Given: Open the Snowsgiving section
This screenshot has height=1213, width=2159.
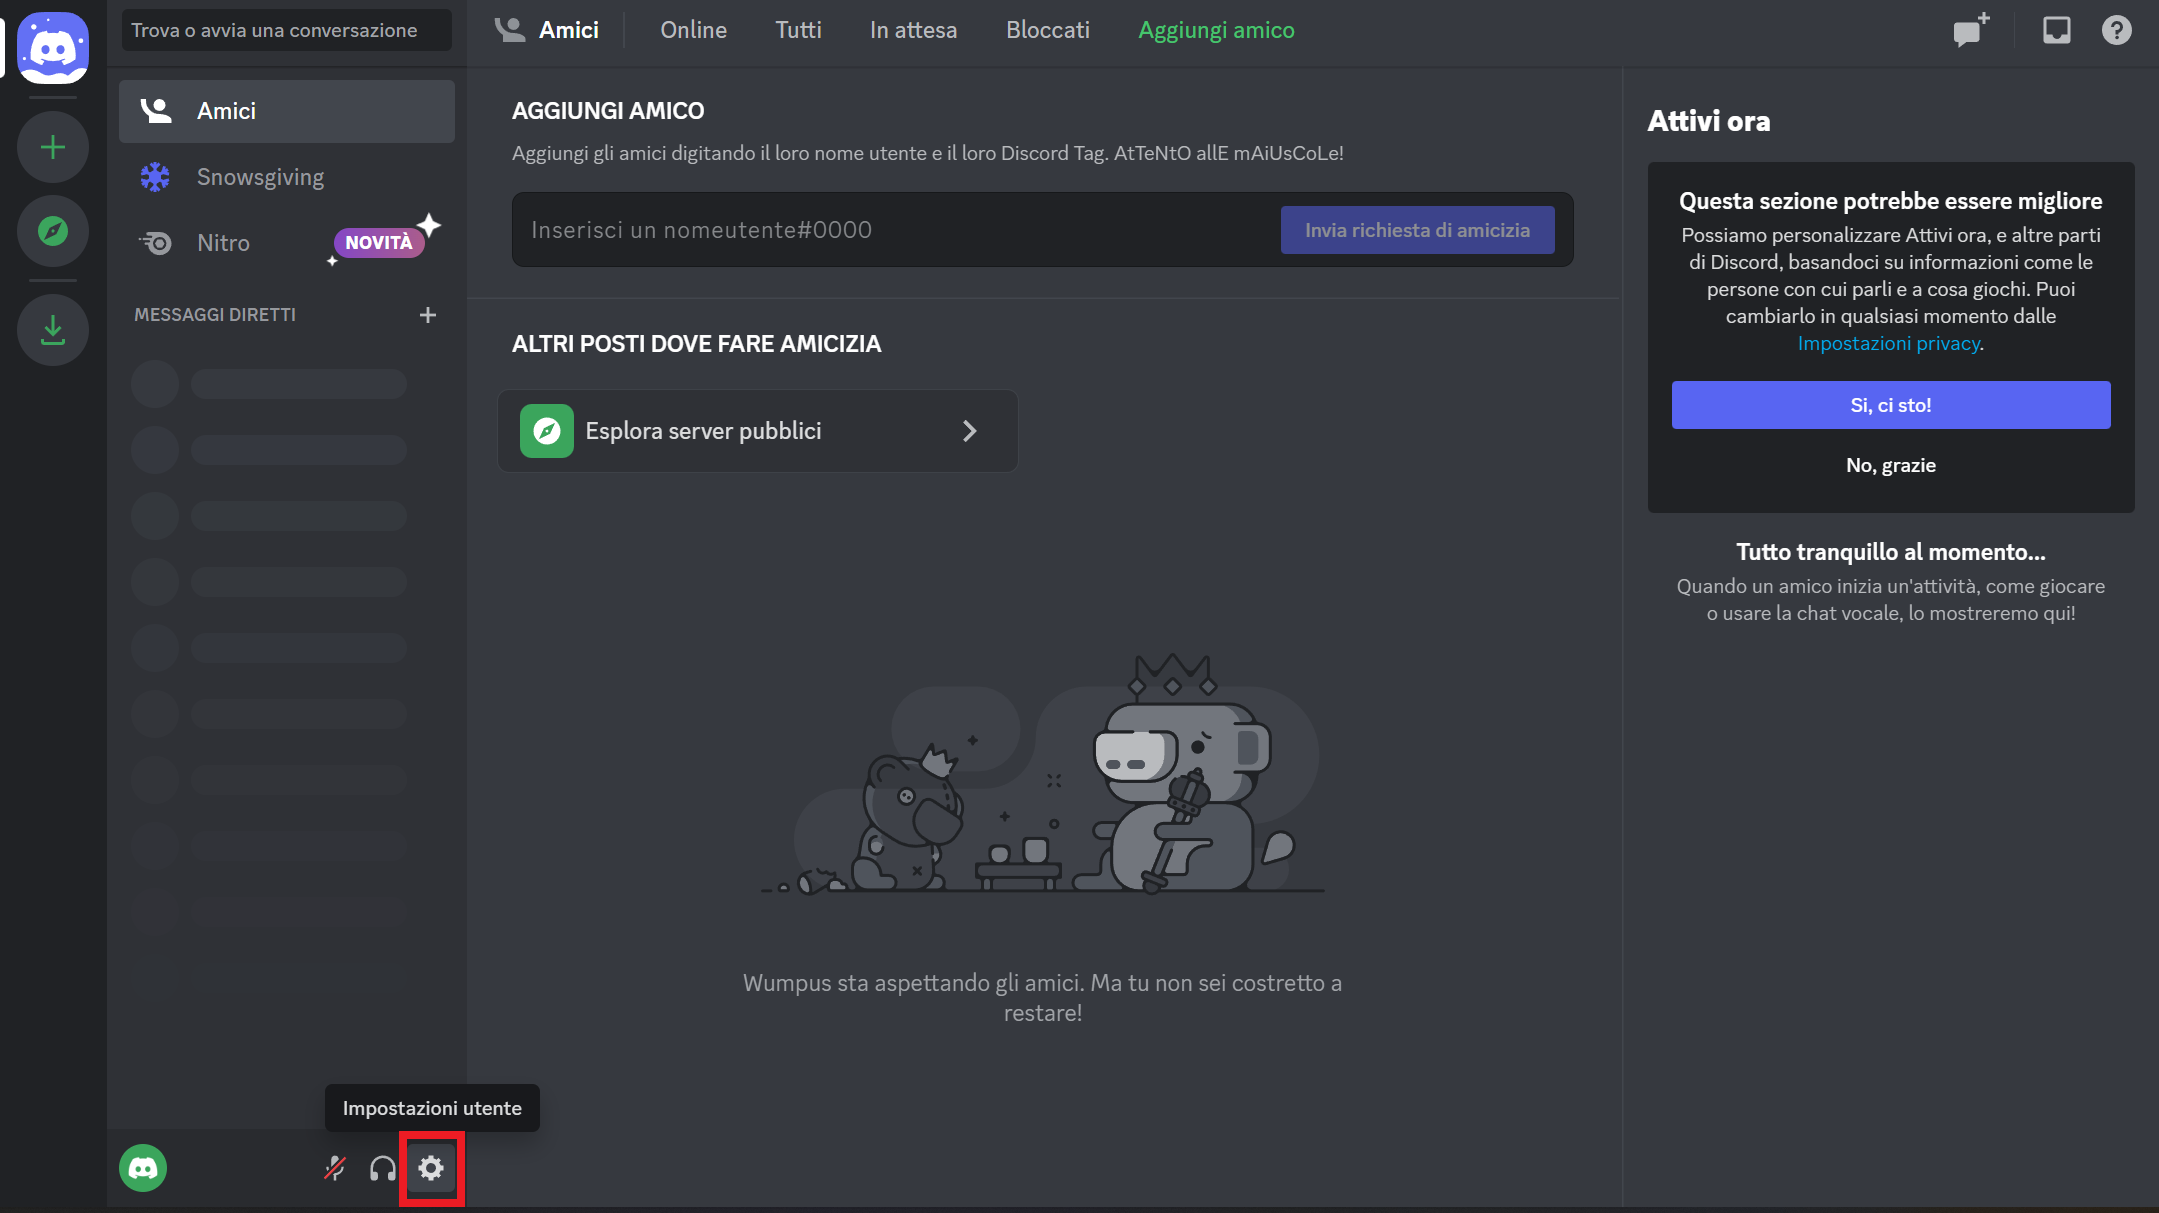Looking at the screenshot, I should (260, 176).
